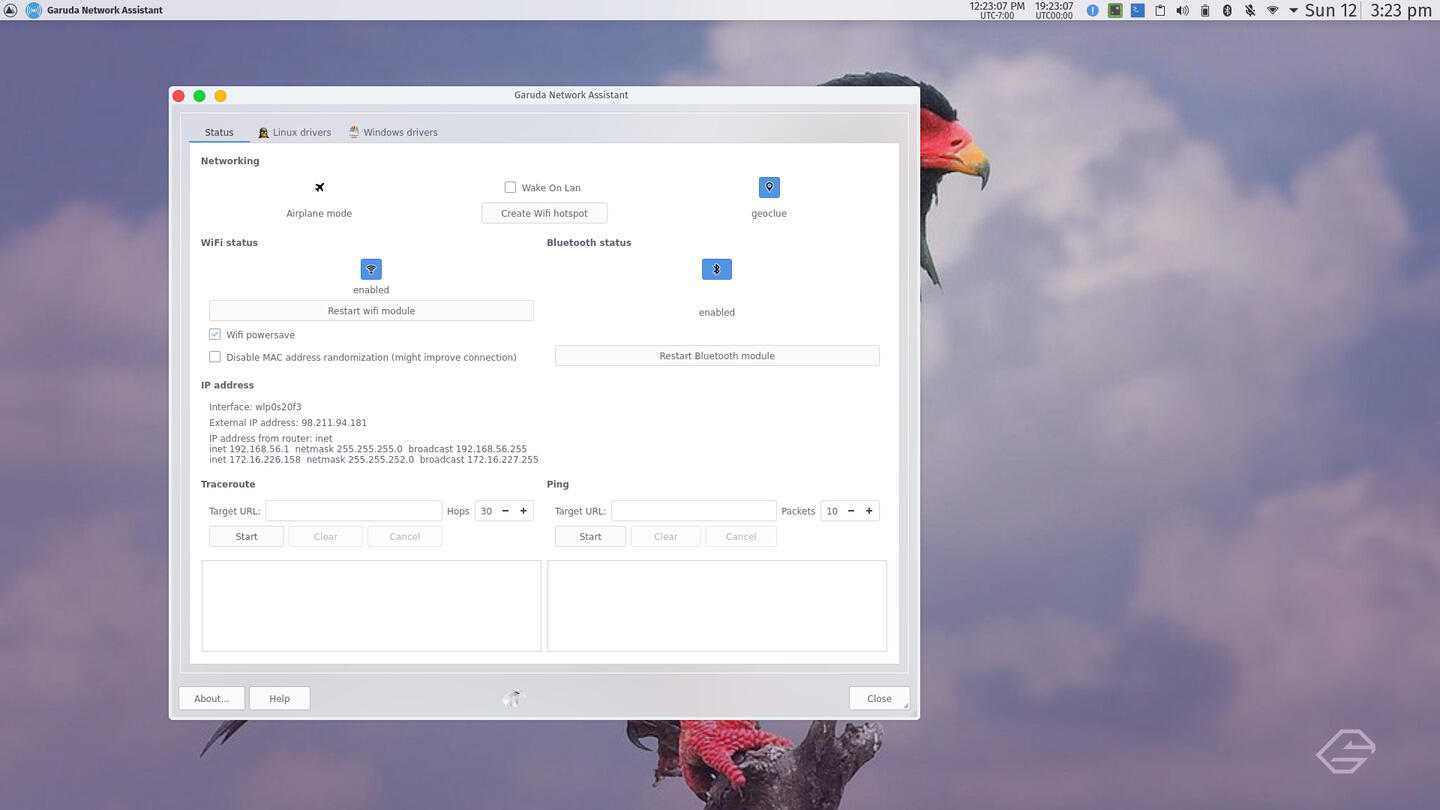Click the UTC-7:00 world clock
Image resolution: width=1440 pixels, height=810 pixels.
(997, 10)
